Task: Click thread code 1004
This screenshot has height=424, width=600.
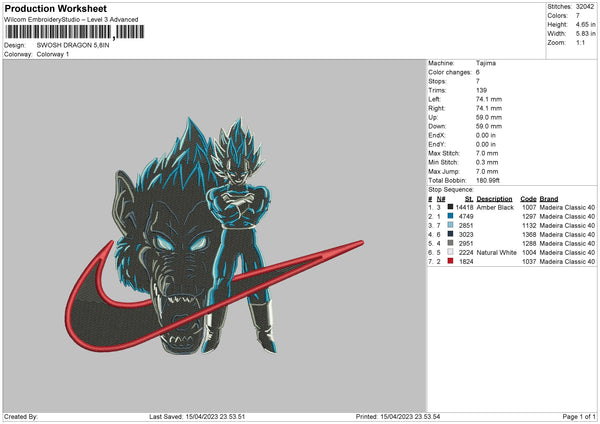Action: coord(529,253)
